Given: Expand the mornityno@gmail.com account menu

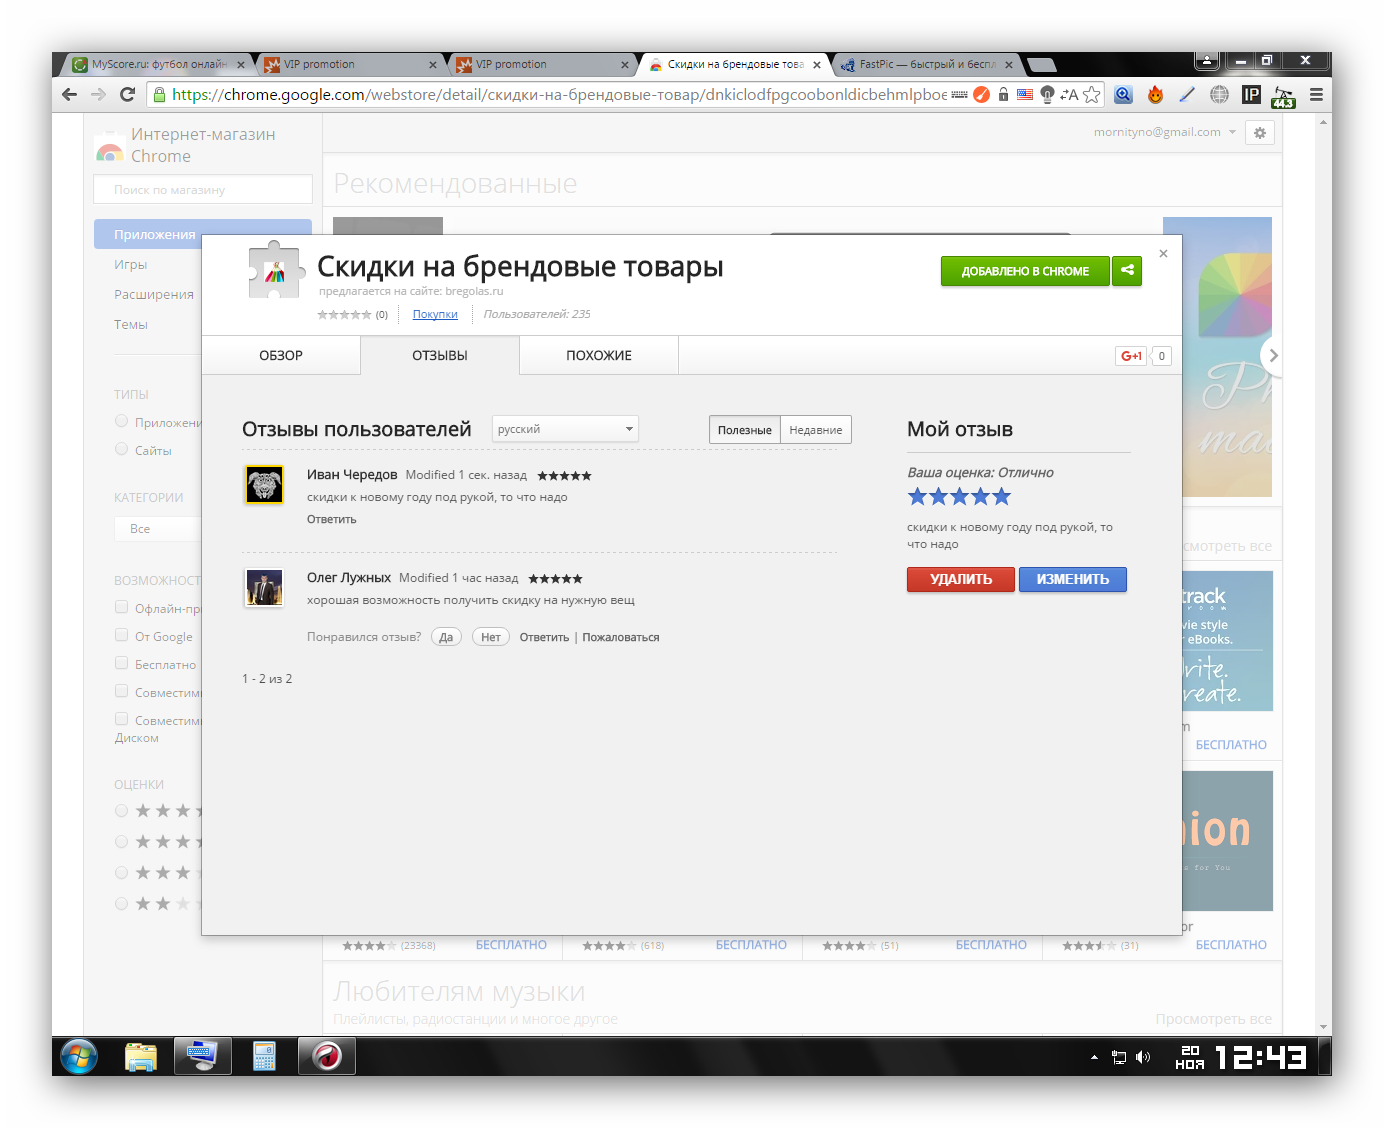Looking at the screenshot, I should click(1165, 132).
